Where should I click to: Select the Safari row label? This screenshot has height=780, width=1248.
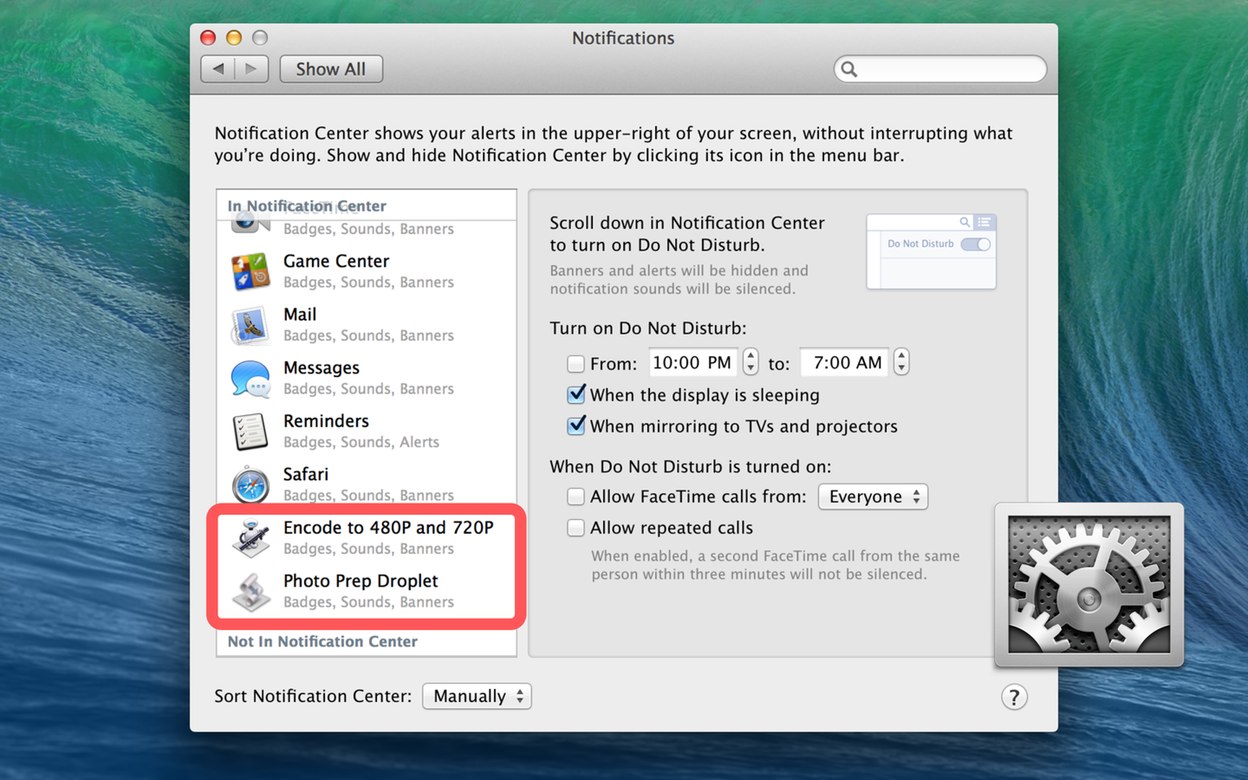click(x=306, y=474)
